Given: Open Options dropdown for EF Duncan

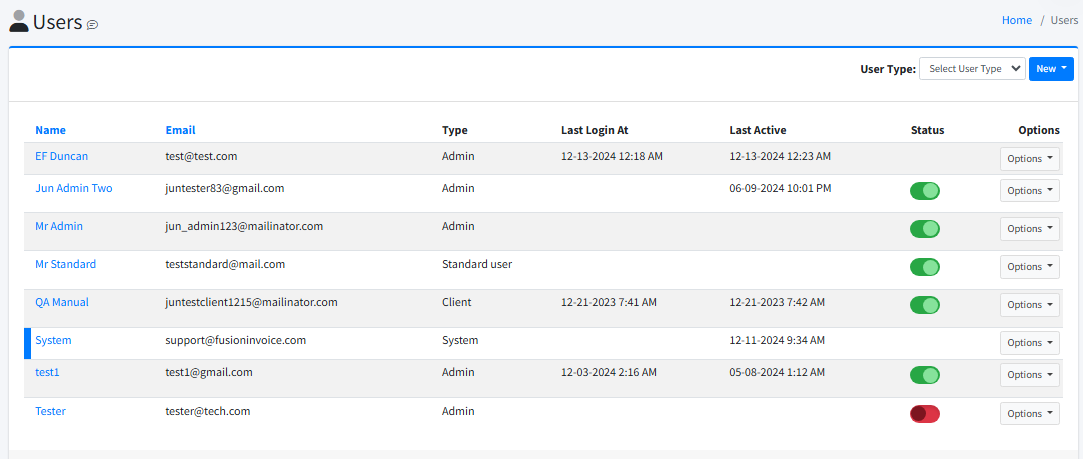Looking at the screenshot, I should (1029, 159).
